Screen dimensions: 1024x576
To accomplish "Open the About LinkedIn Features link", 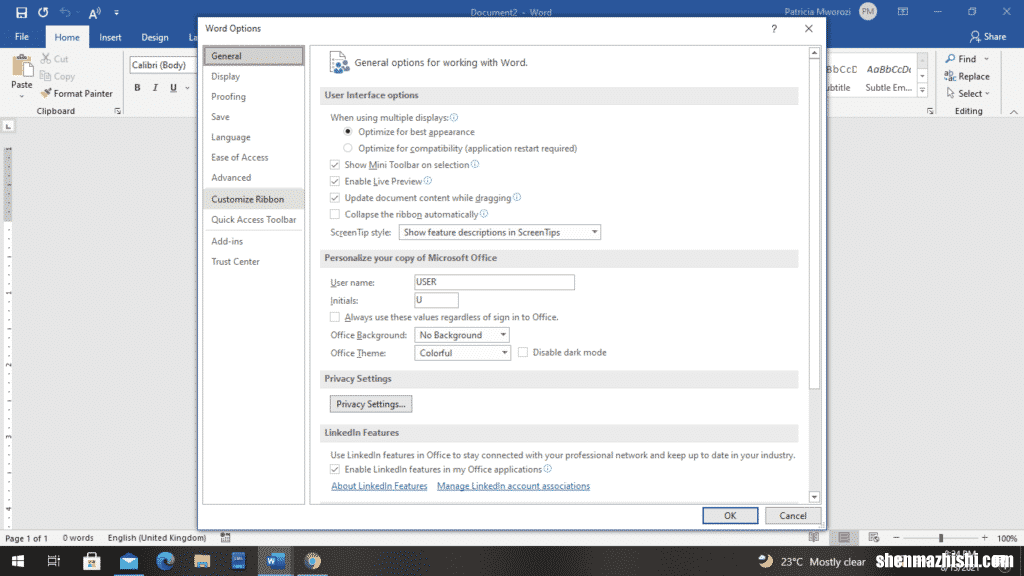I will point(379,486).
